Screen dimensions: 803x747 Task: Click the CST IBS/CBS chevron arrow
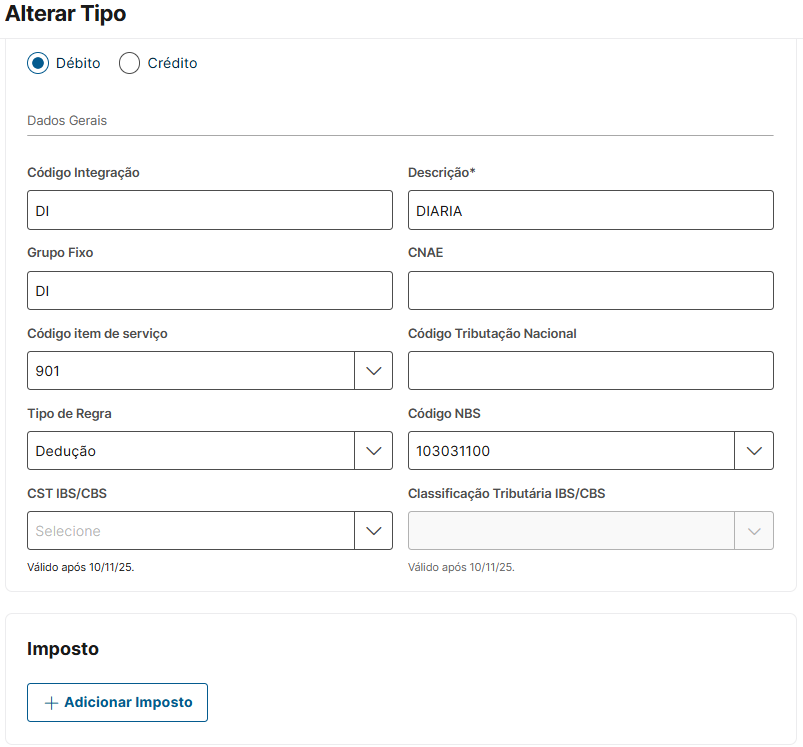point(373,531)
